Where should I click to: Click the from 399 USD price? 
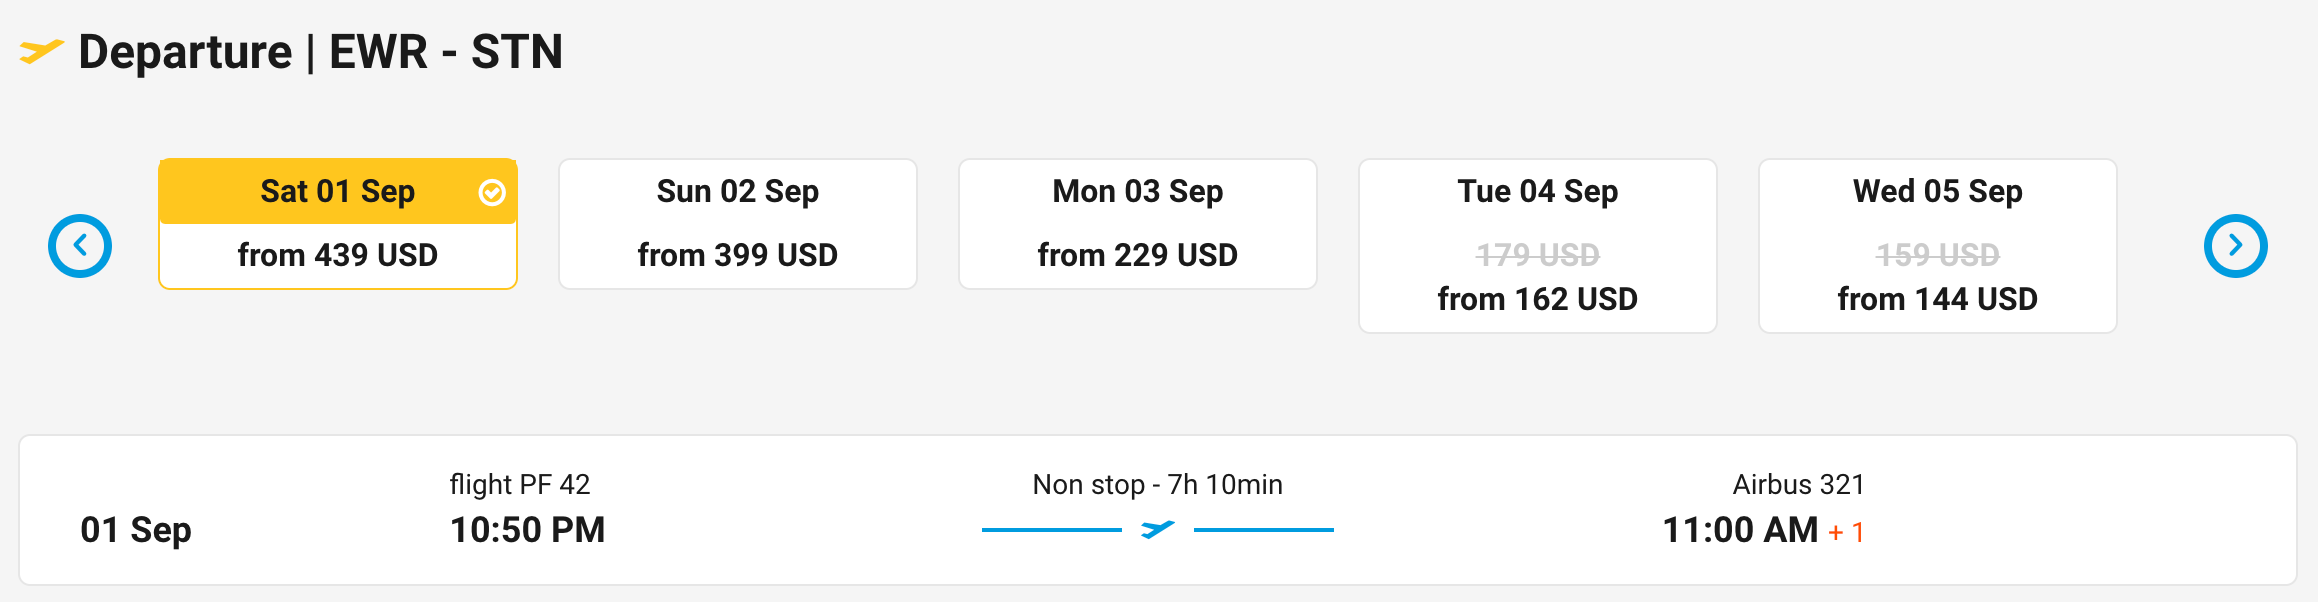(x=737, y=255)
